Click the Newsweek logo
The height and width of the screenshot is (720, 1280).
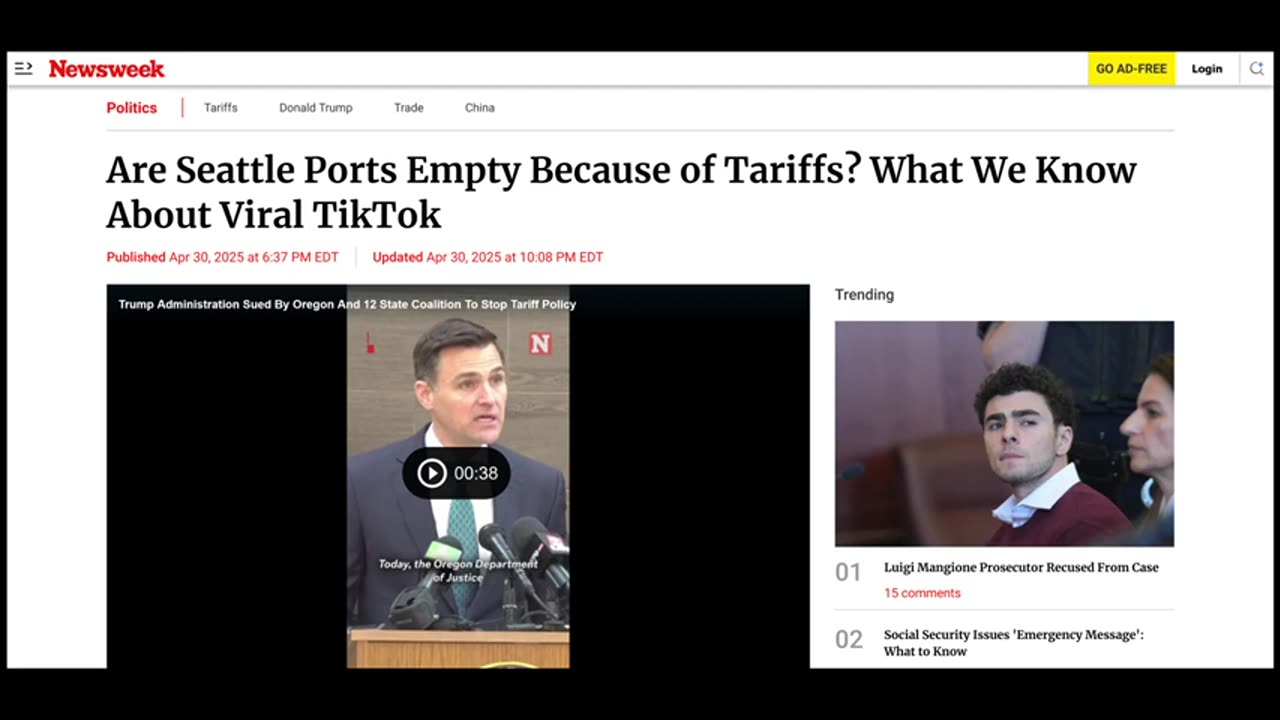click(107, 69)
